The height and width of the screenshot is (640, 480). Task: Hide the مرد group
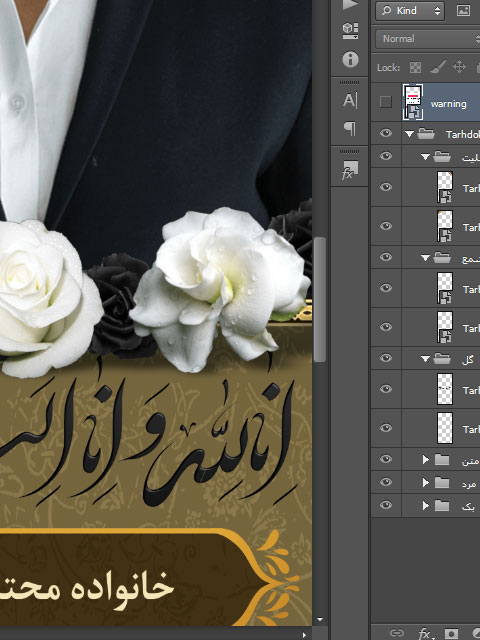pyautogui.click(x=386, y=482)
